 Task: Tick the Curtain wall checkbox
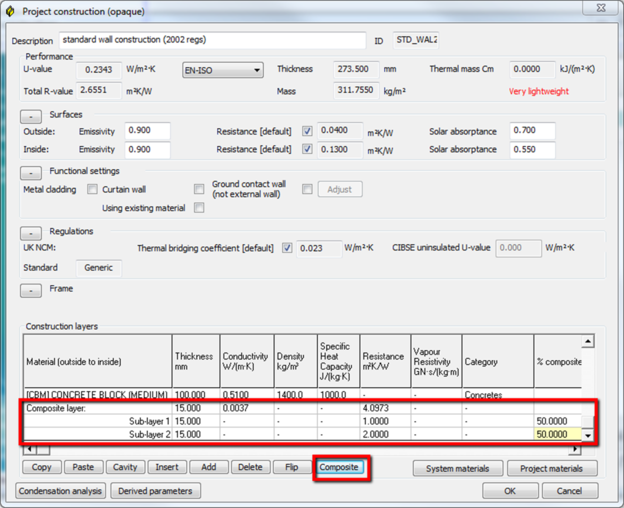click(199, 189)
